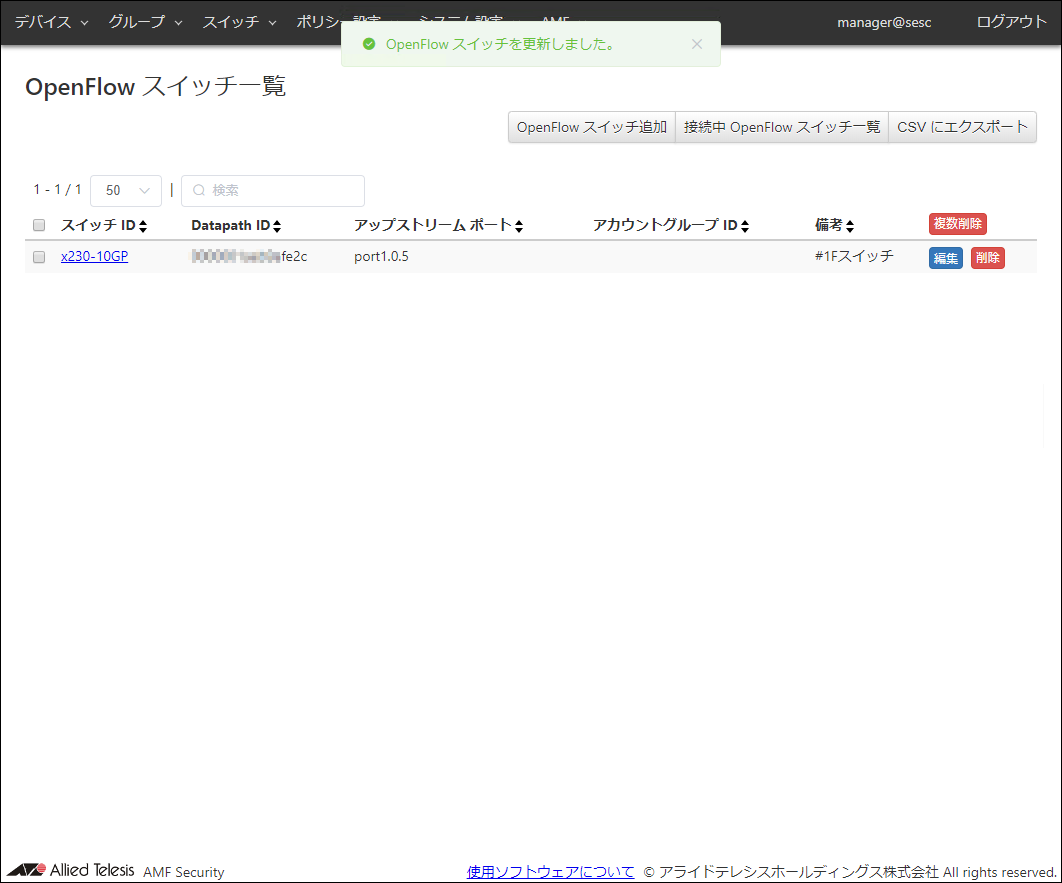Click OpenFlow スイッチ追加 button
This screenshot has width=1062, height=883.
click(591, 127)
